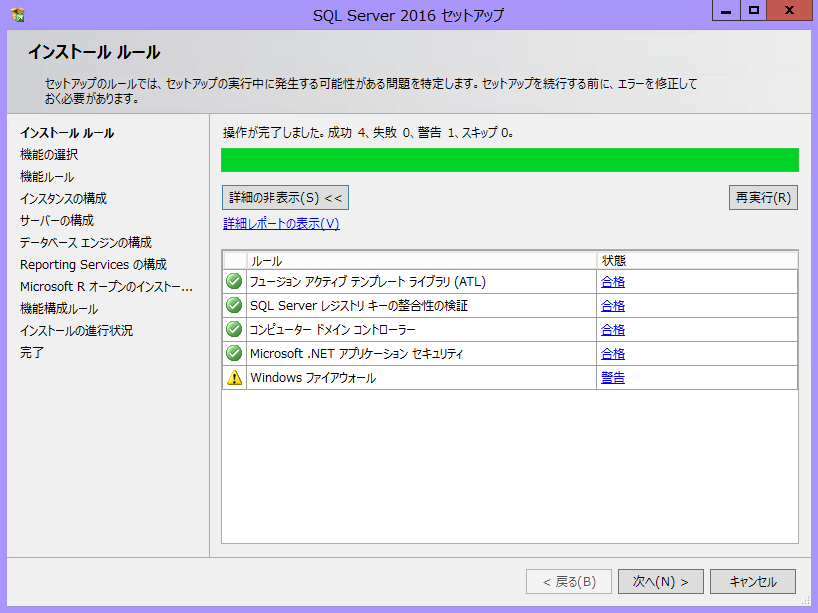Click the 状態 column header
The height and width of the screenshot is (613, 818).
(696, 261)
